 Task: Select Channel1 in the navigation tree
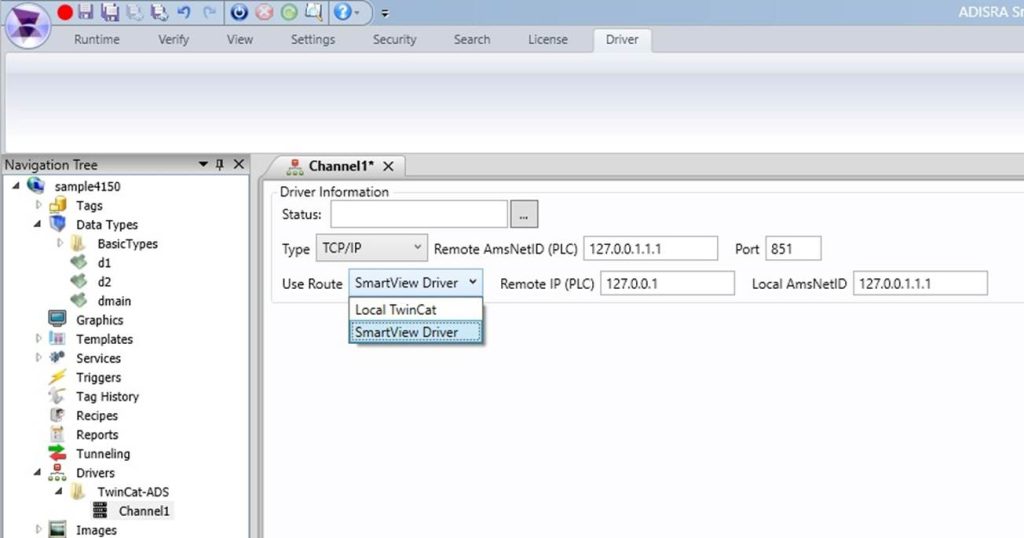144,511
